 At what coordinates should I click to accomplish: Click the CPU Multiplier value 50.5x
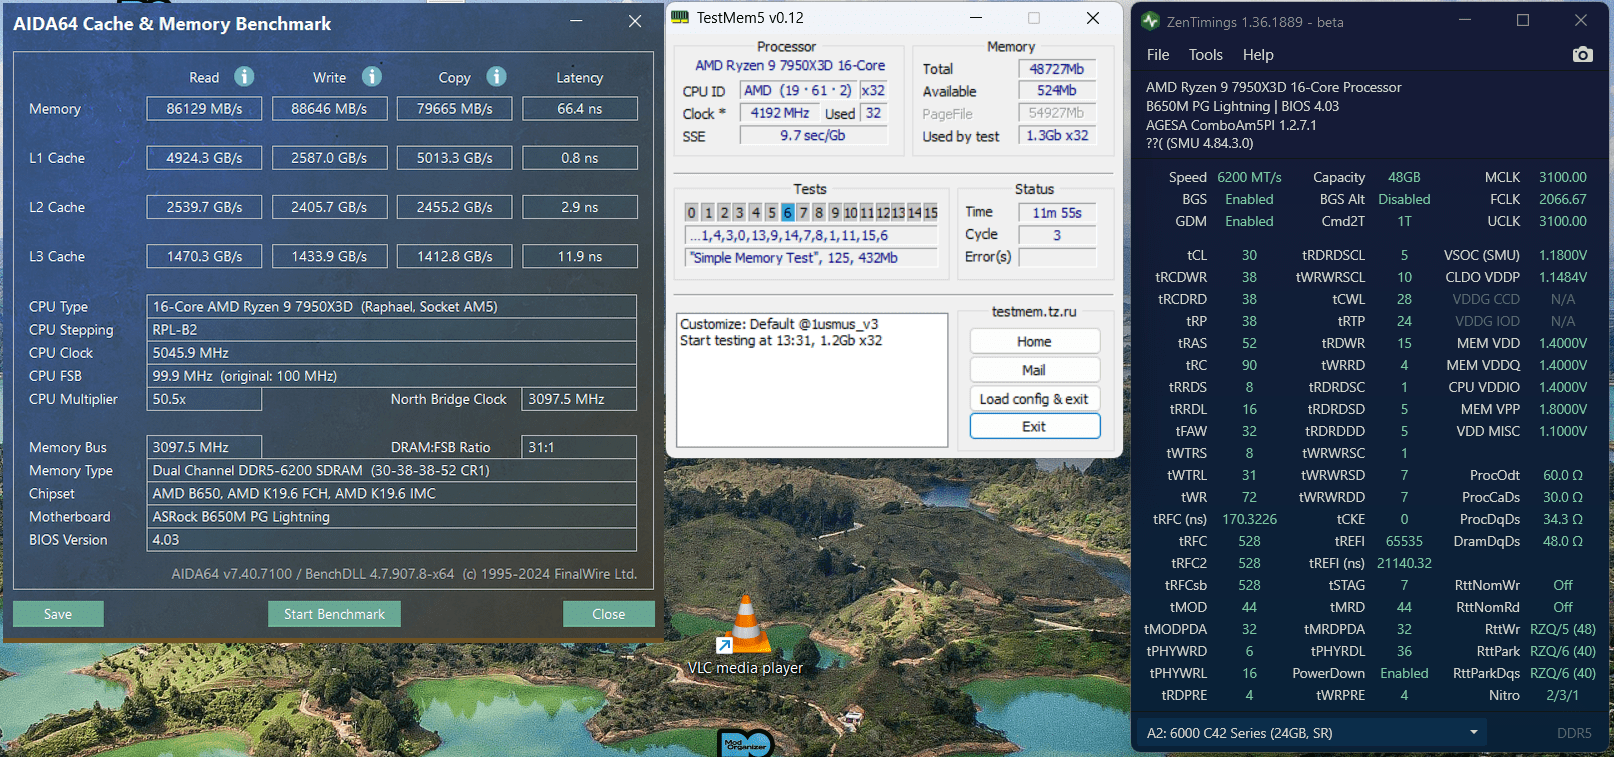pos(204,399)
